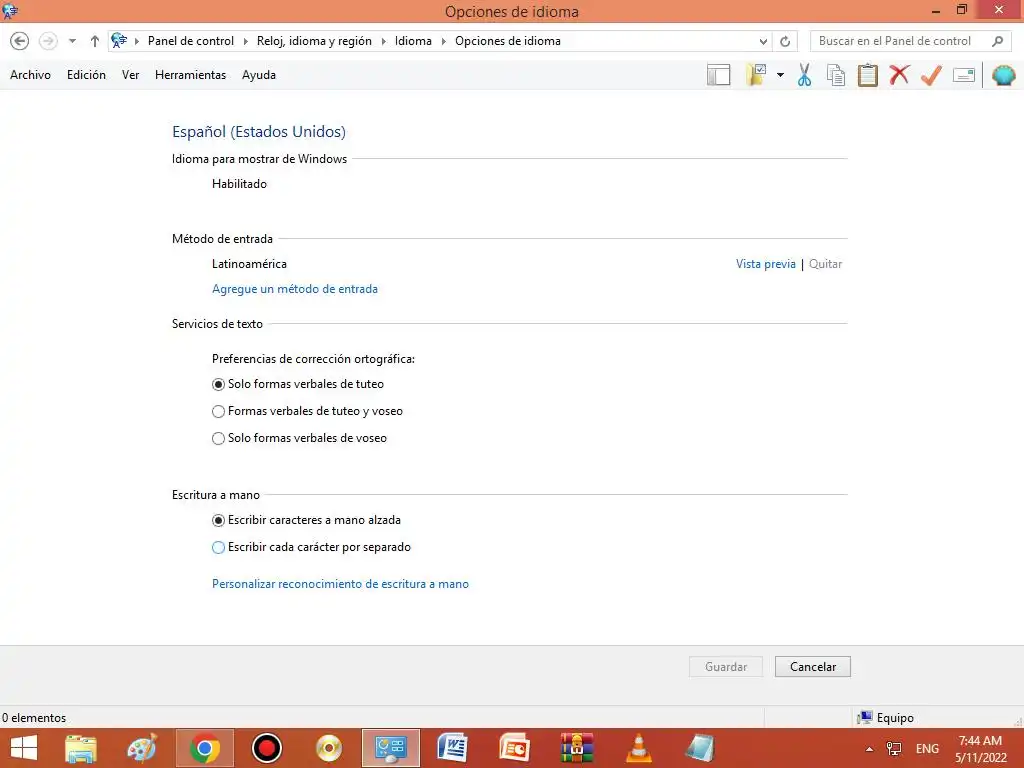Image resolution: width=1024 pixels, height=768 pixels.
Task: Show hidden system tray icons
Action: [869, 749]
